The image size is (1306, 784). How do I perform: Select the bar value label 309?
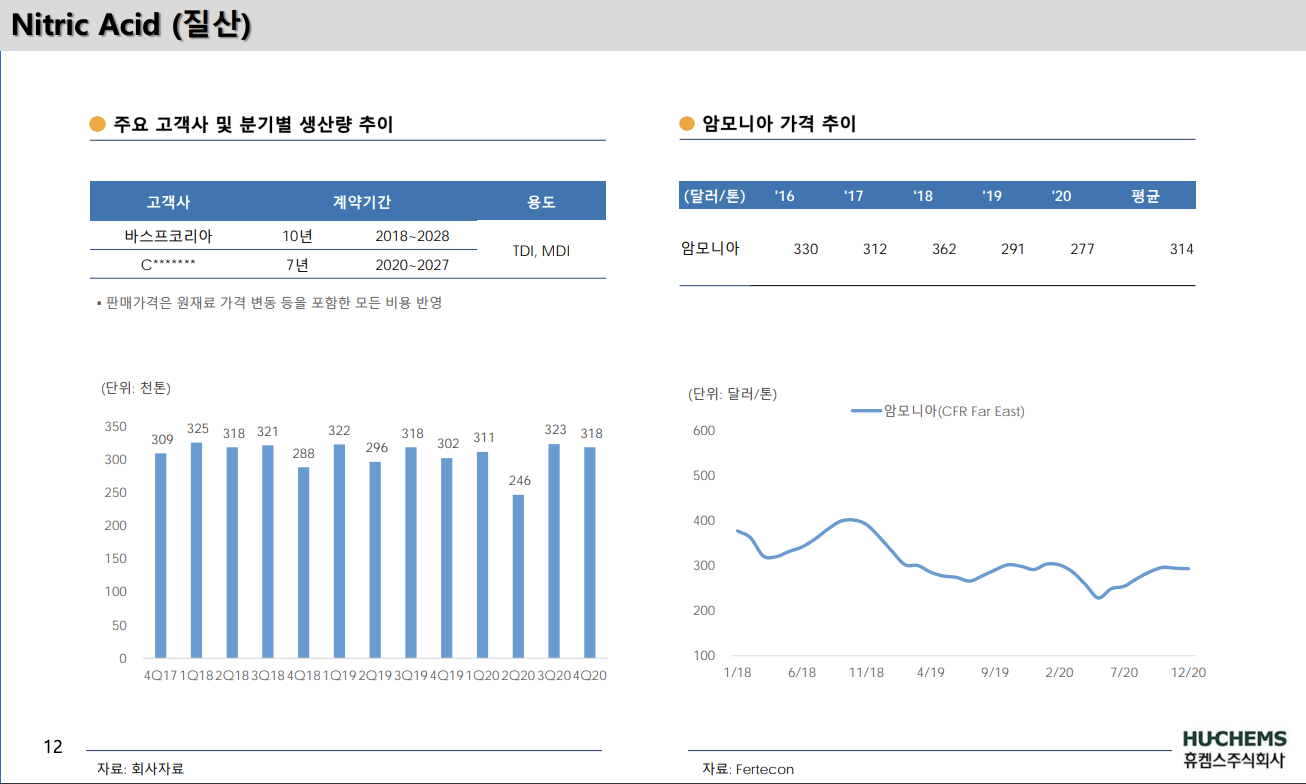click(162, 440)
